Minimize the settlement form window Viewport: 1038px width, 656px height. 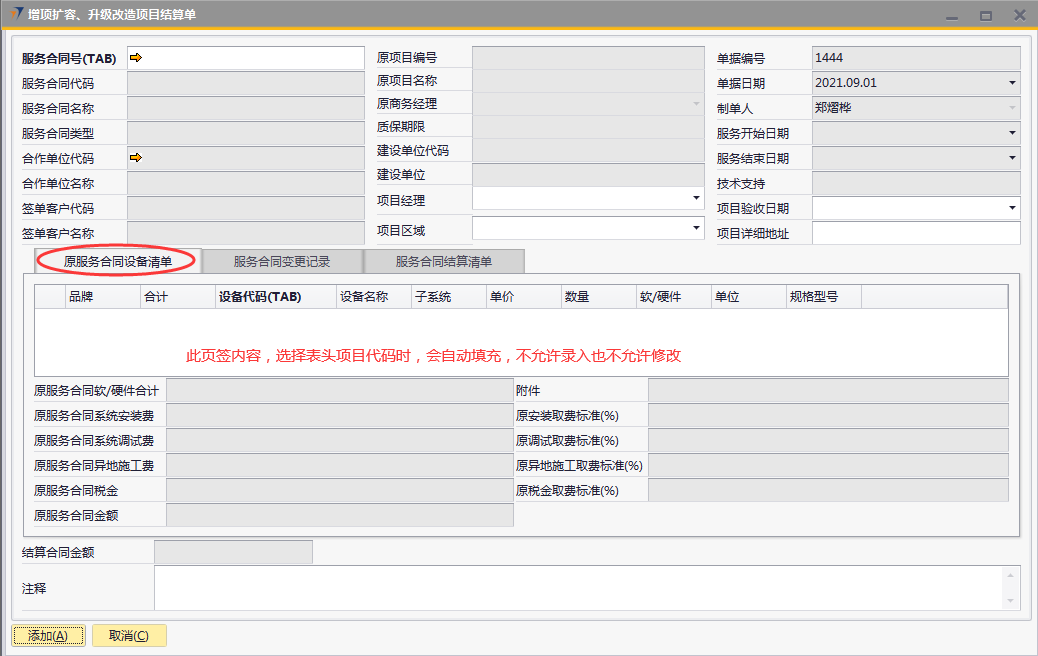(953, 15)
